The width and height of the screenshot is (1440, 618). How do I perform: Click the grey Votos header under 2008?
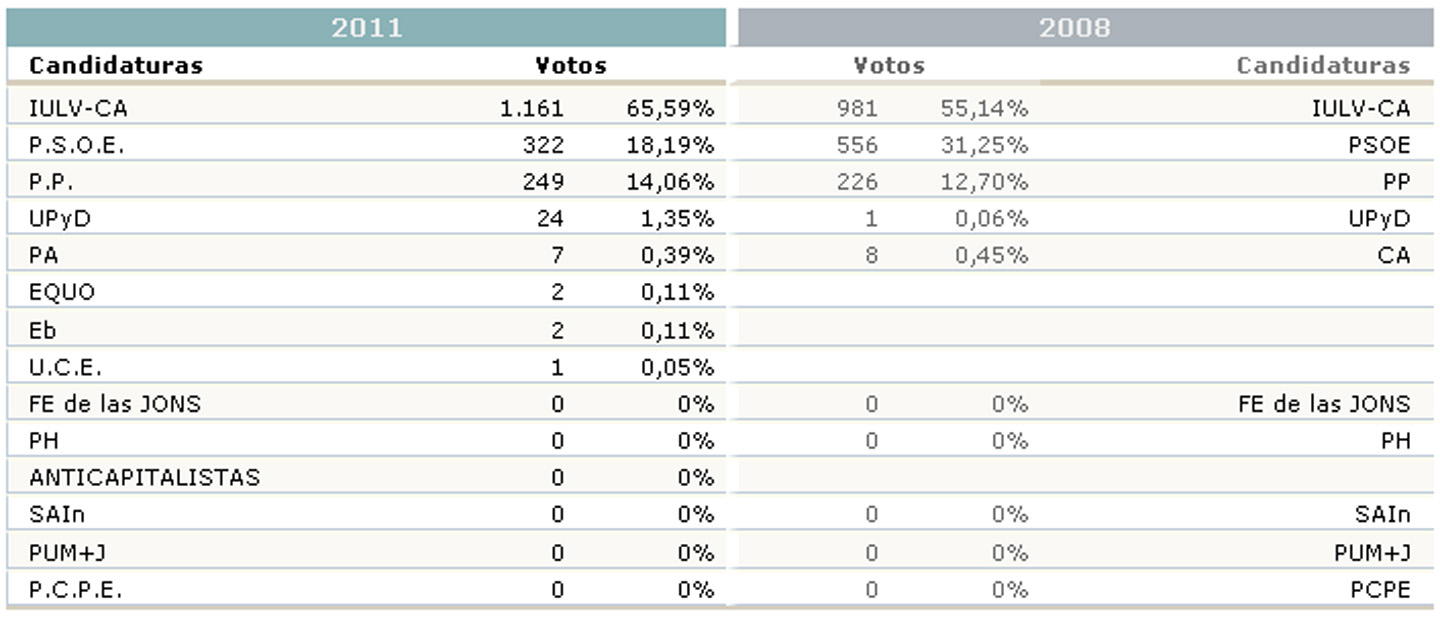click(x=889, y=66)
